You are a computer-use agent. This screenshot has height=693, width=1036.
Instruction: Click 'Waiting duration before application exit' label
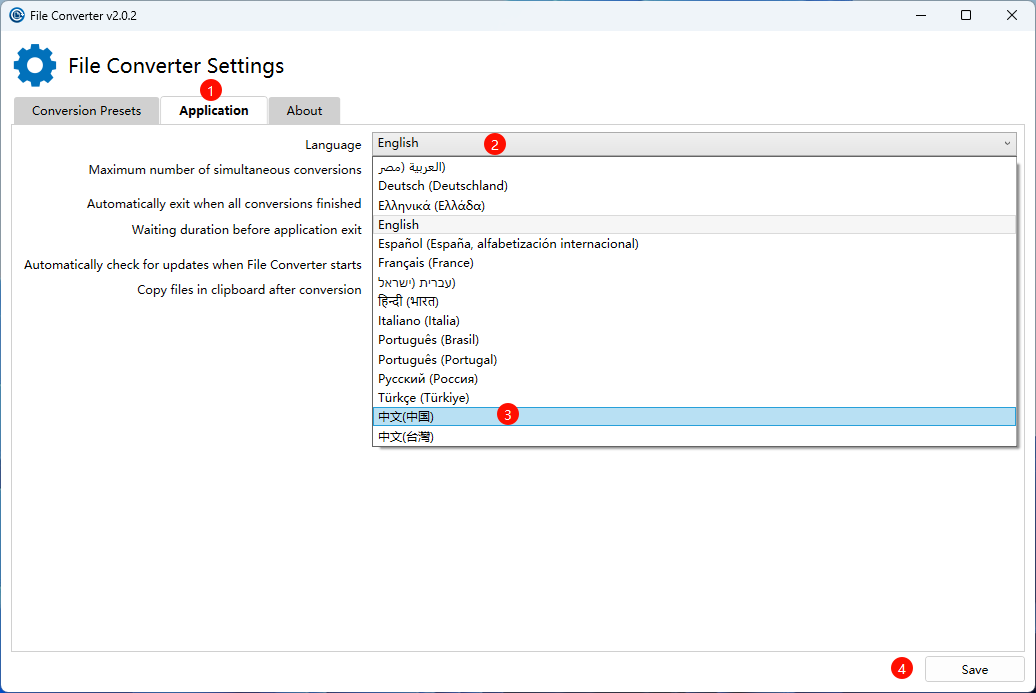coord(246,230)
